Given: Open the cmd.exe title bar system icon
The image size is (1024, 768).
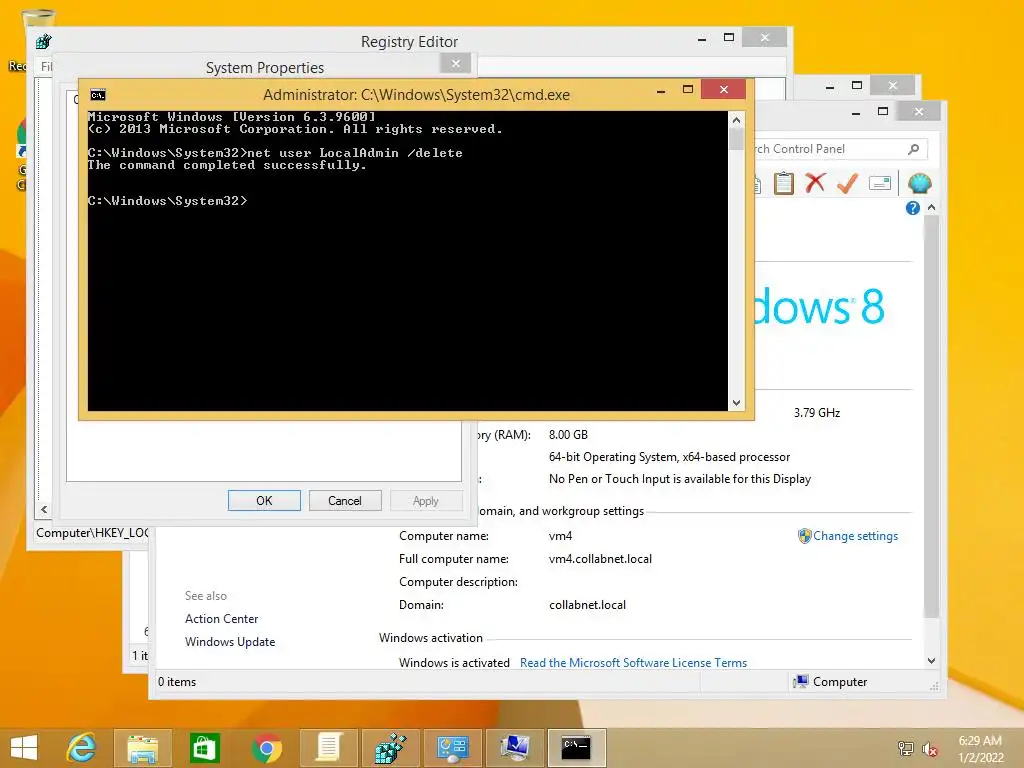Looking at the screenshot, I should 98,95.
